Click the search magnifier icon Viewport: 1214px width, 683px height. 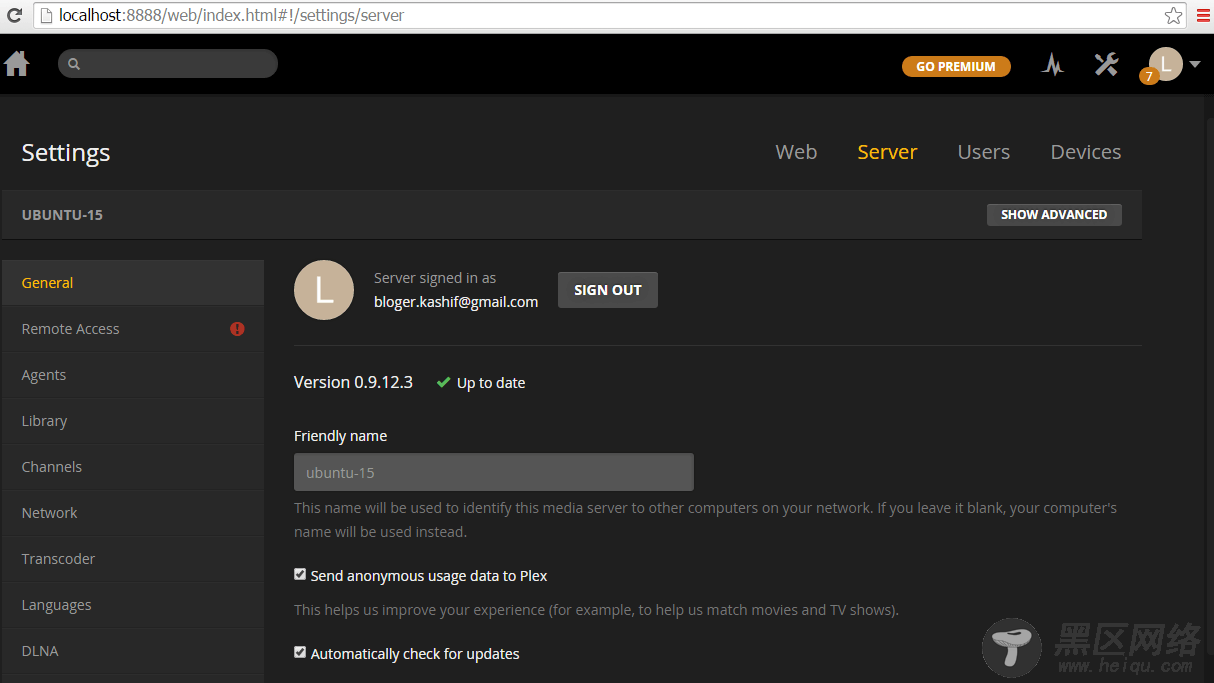click(74, 64)
